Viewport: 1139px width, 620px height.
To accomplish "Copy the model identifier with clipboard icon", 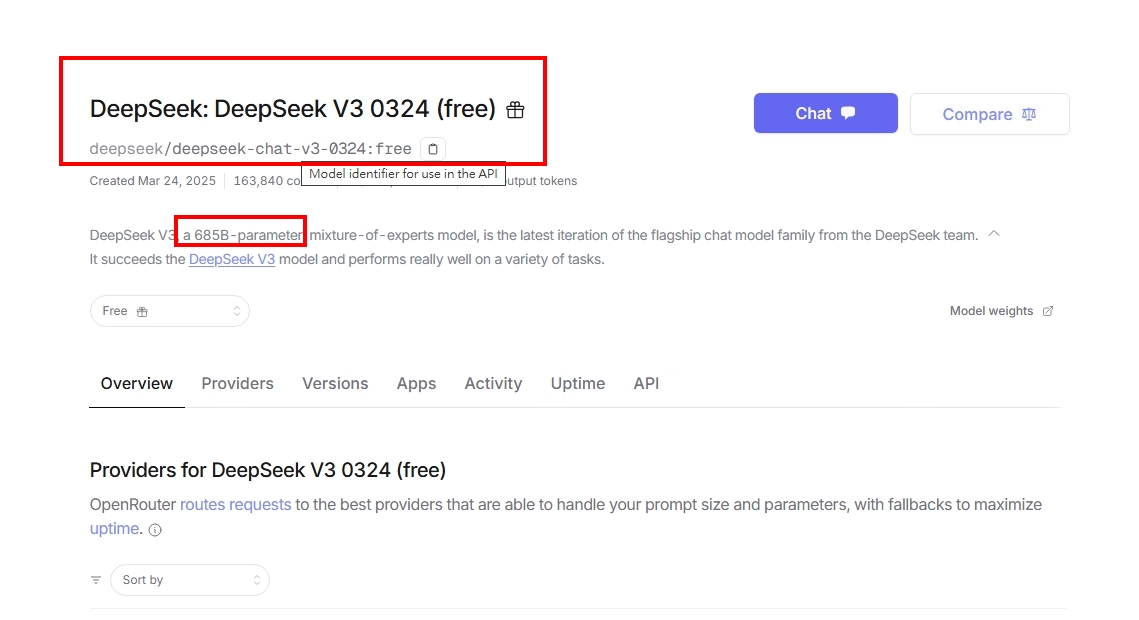I will point(433,149).
